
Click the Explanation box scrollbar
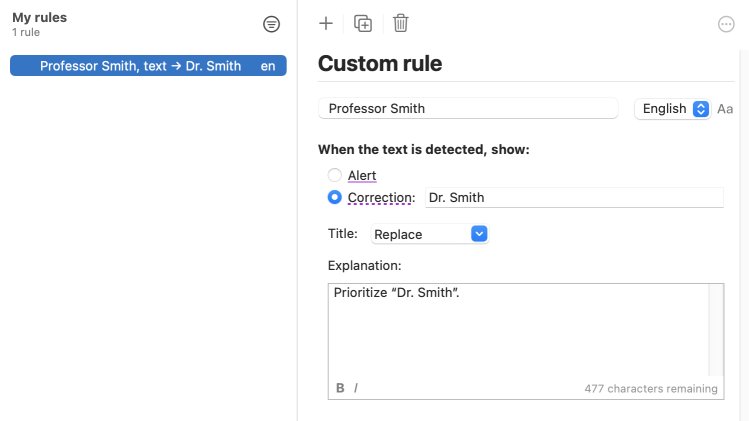(715, 330)
